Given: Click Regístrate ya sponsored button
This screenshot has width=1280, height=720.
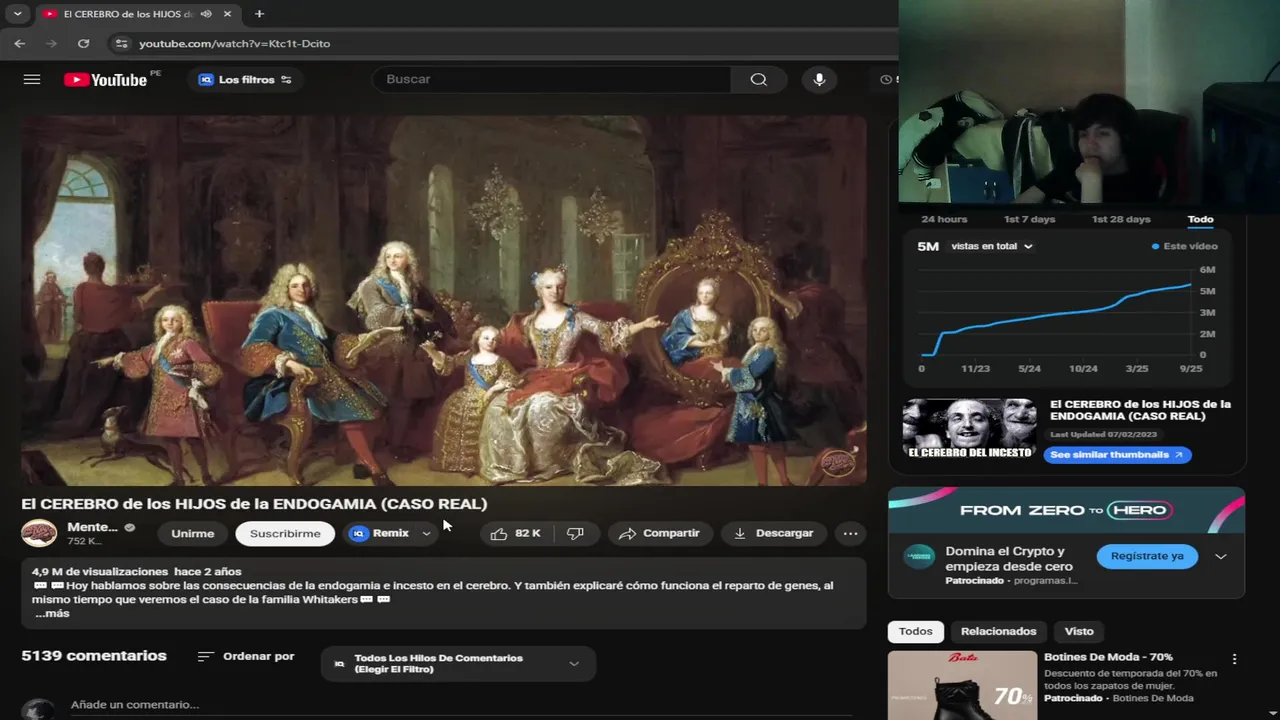Looking at the screenshot, I should click(1147, 556).
